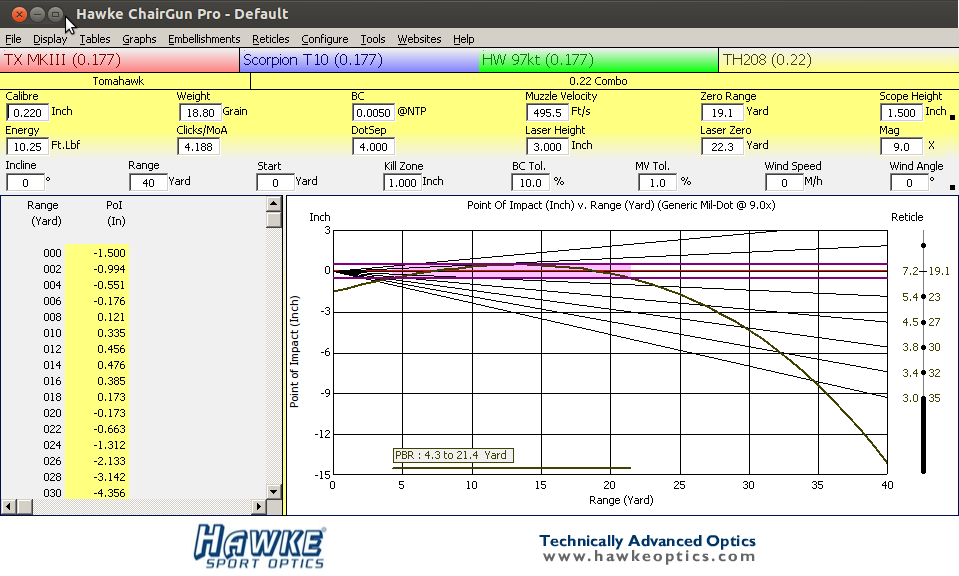This screenshot has width=959, height=576.
Task: Click the table's vertical scrollbar thumb
Action: coord(273,220)
